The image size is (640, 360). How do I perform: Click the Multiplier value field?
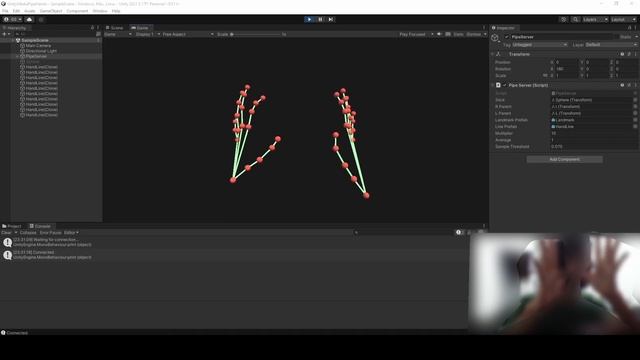[x=594, y=133]
